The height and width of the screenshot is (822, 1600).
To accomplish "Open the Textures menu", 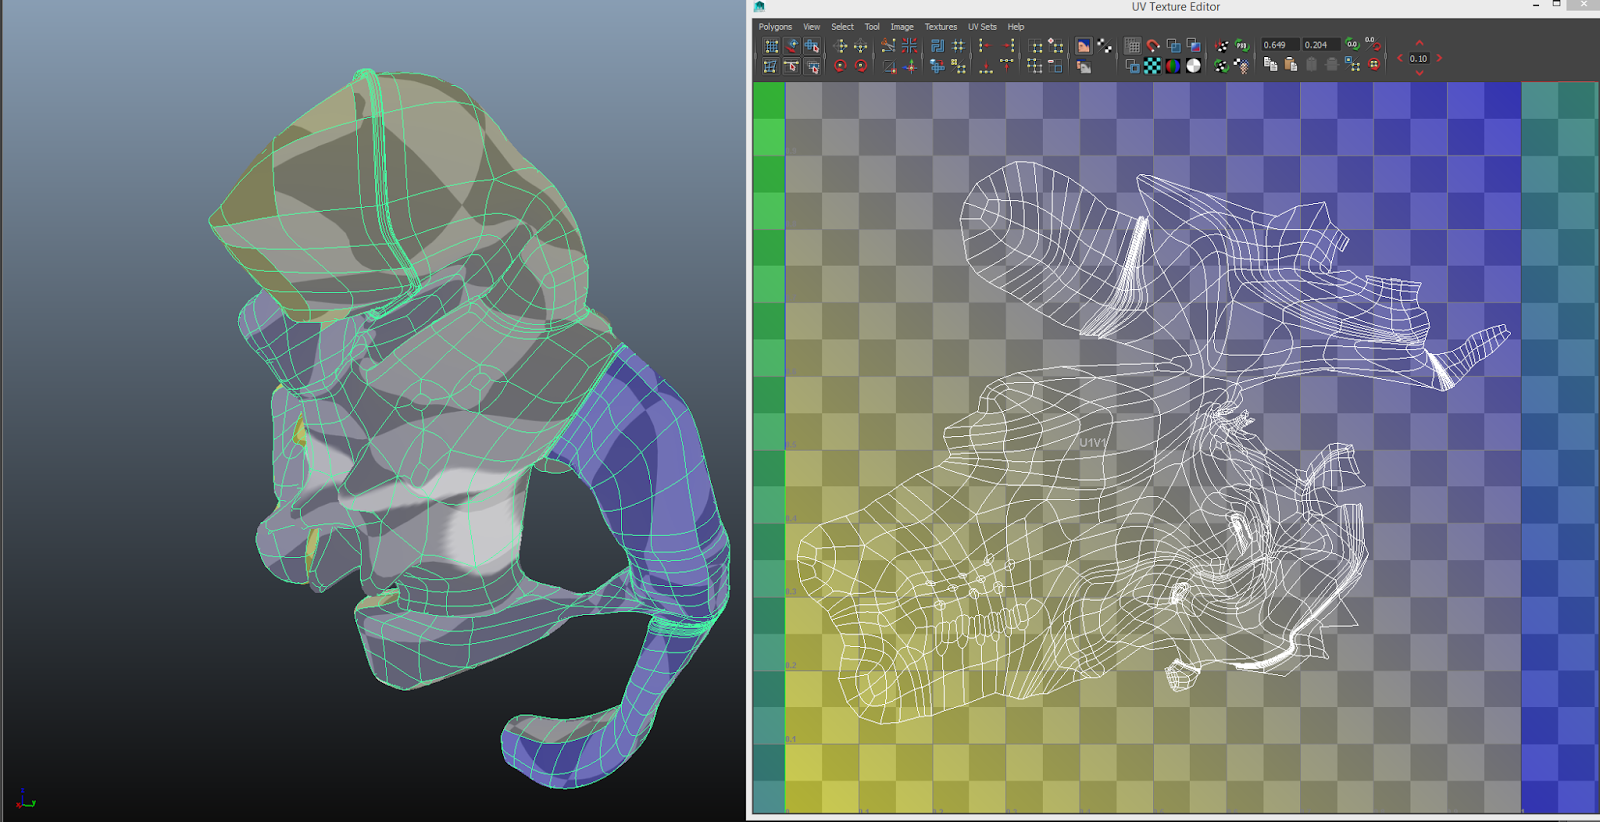I will pyautogui.click(x=940, y=27).
